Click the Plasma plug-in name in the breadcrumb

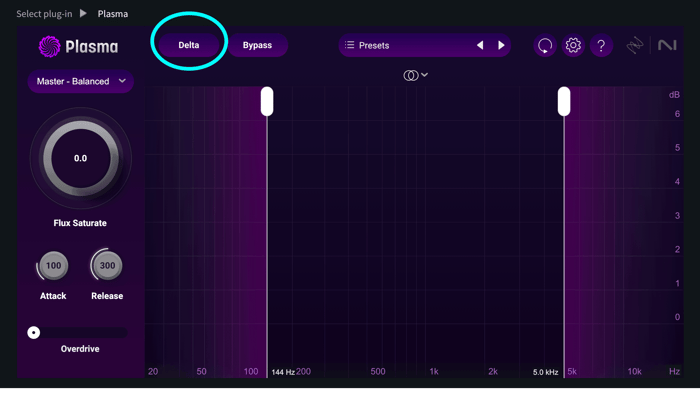113,14
